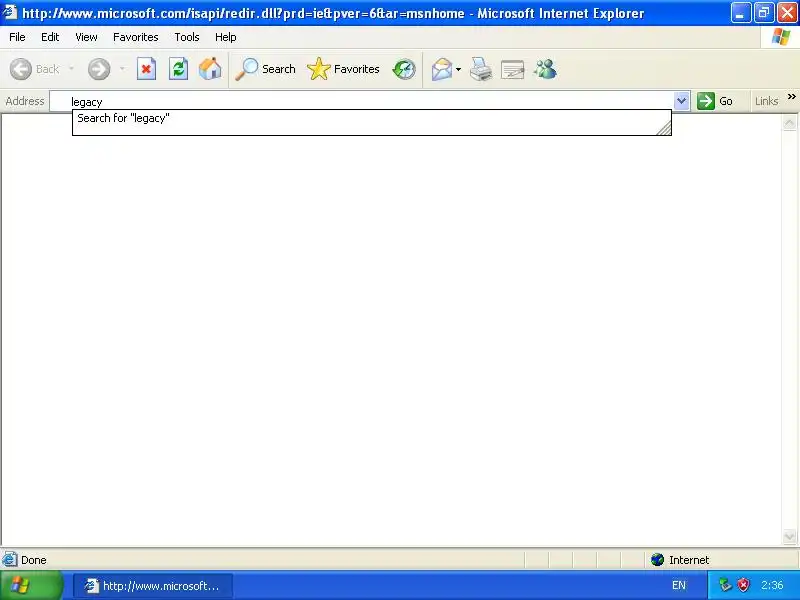Click the Internet zone globe in status bar
Image resolution: width=800 pixels, height=600 pixels.
pyautogui.click(x=657, y=560)
